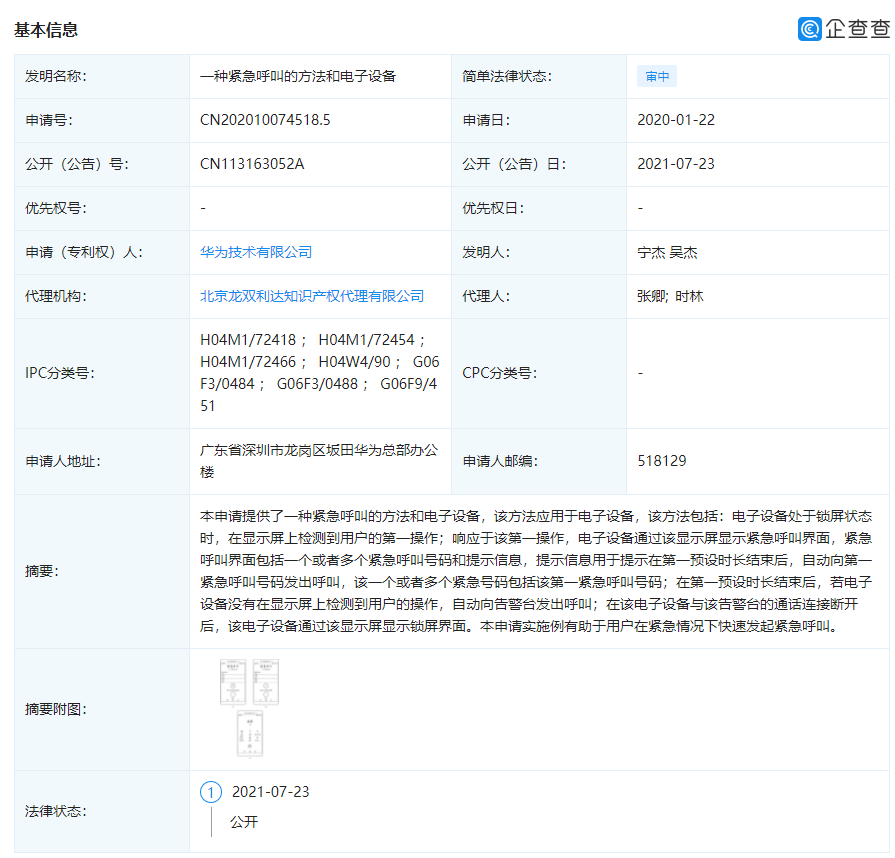Click the 发明人 label
895x858 pixels.
[x=486, y=252]
